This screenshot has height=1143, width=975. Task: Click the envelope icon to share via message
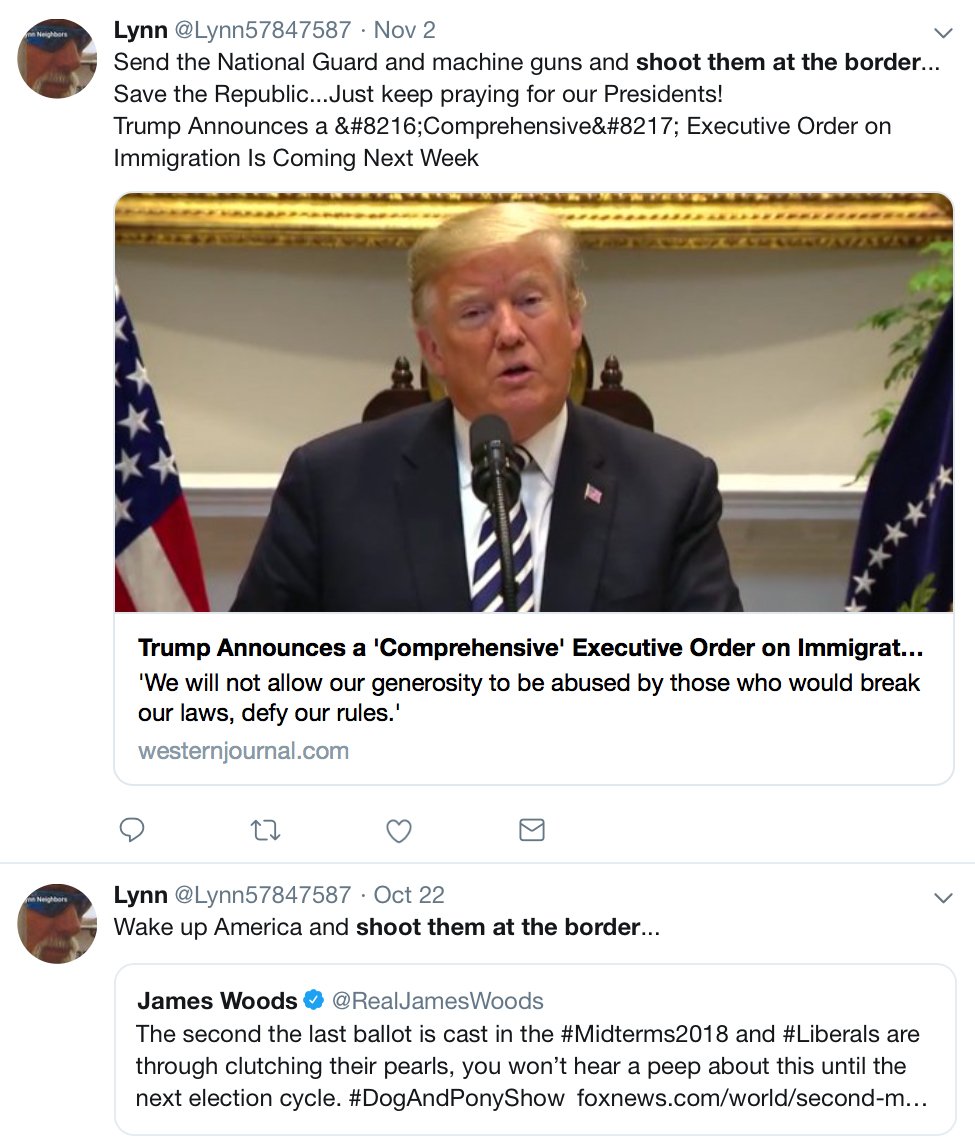[x=532, y=830]
